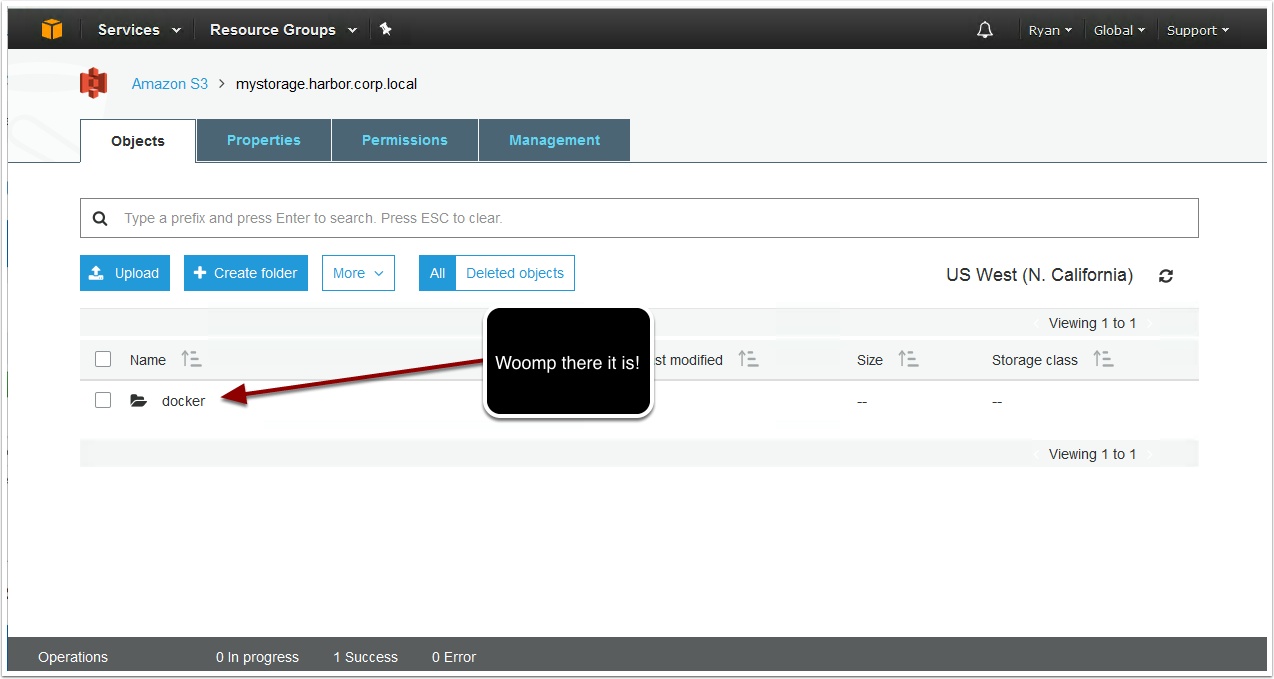
Task: Click the search magnifier icon
Action: pos(100,218)
